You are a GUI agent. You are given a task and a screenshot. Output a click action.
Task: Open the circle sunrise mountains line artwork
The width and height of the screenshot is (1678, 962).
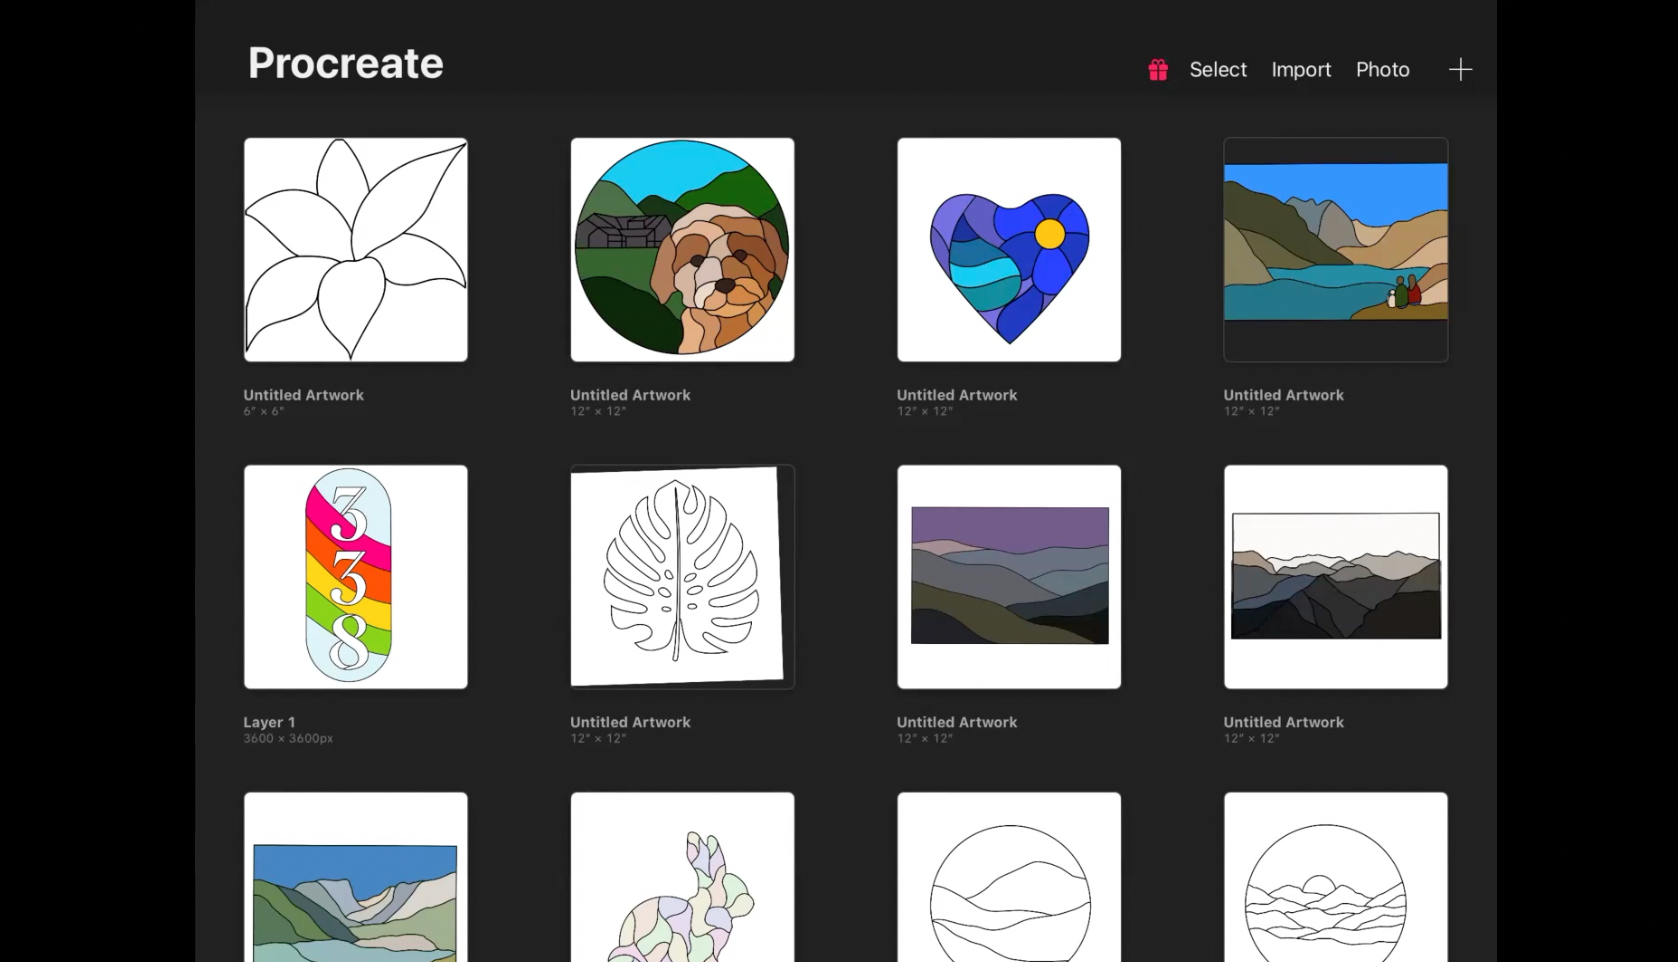tap(1336, 877)
